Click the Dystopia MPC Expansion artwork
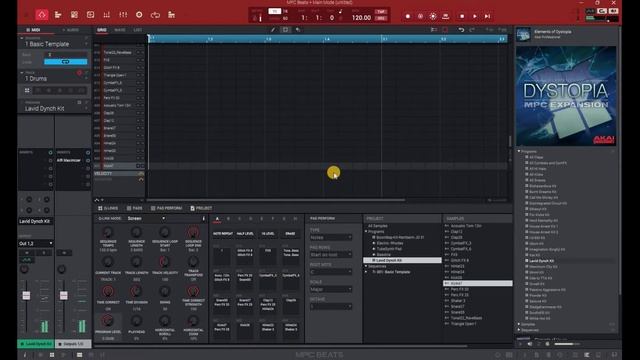This screenshot has width=640, height=360. pos(566,96)
